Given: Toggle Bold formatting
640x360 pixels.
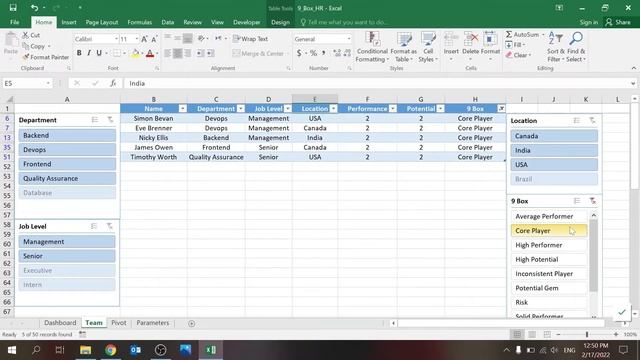Looking at the screenshot, I should tap(79, 53).
